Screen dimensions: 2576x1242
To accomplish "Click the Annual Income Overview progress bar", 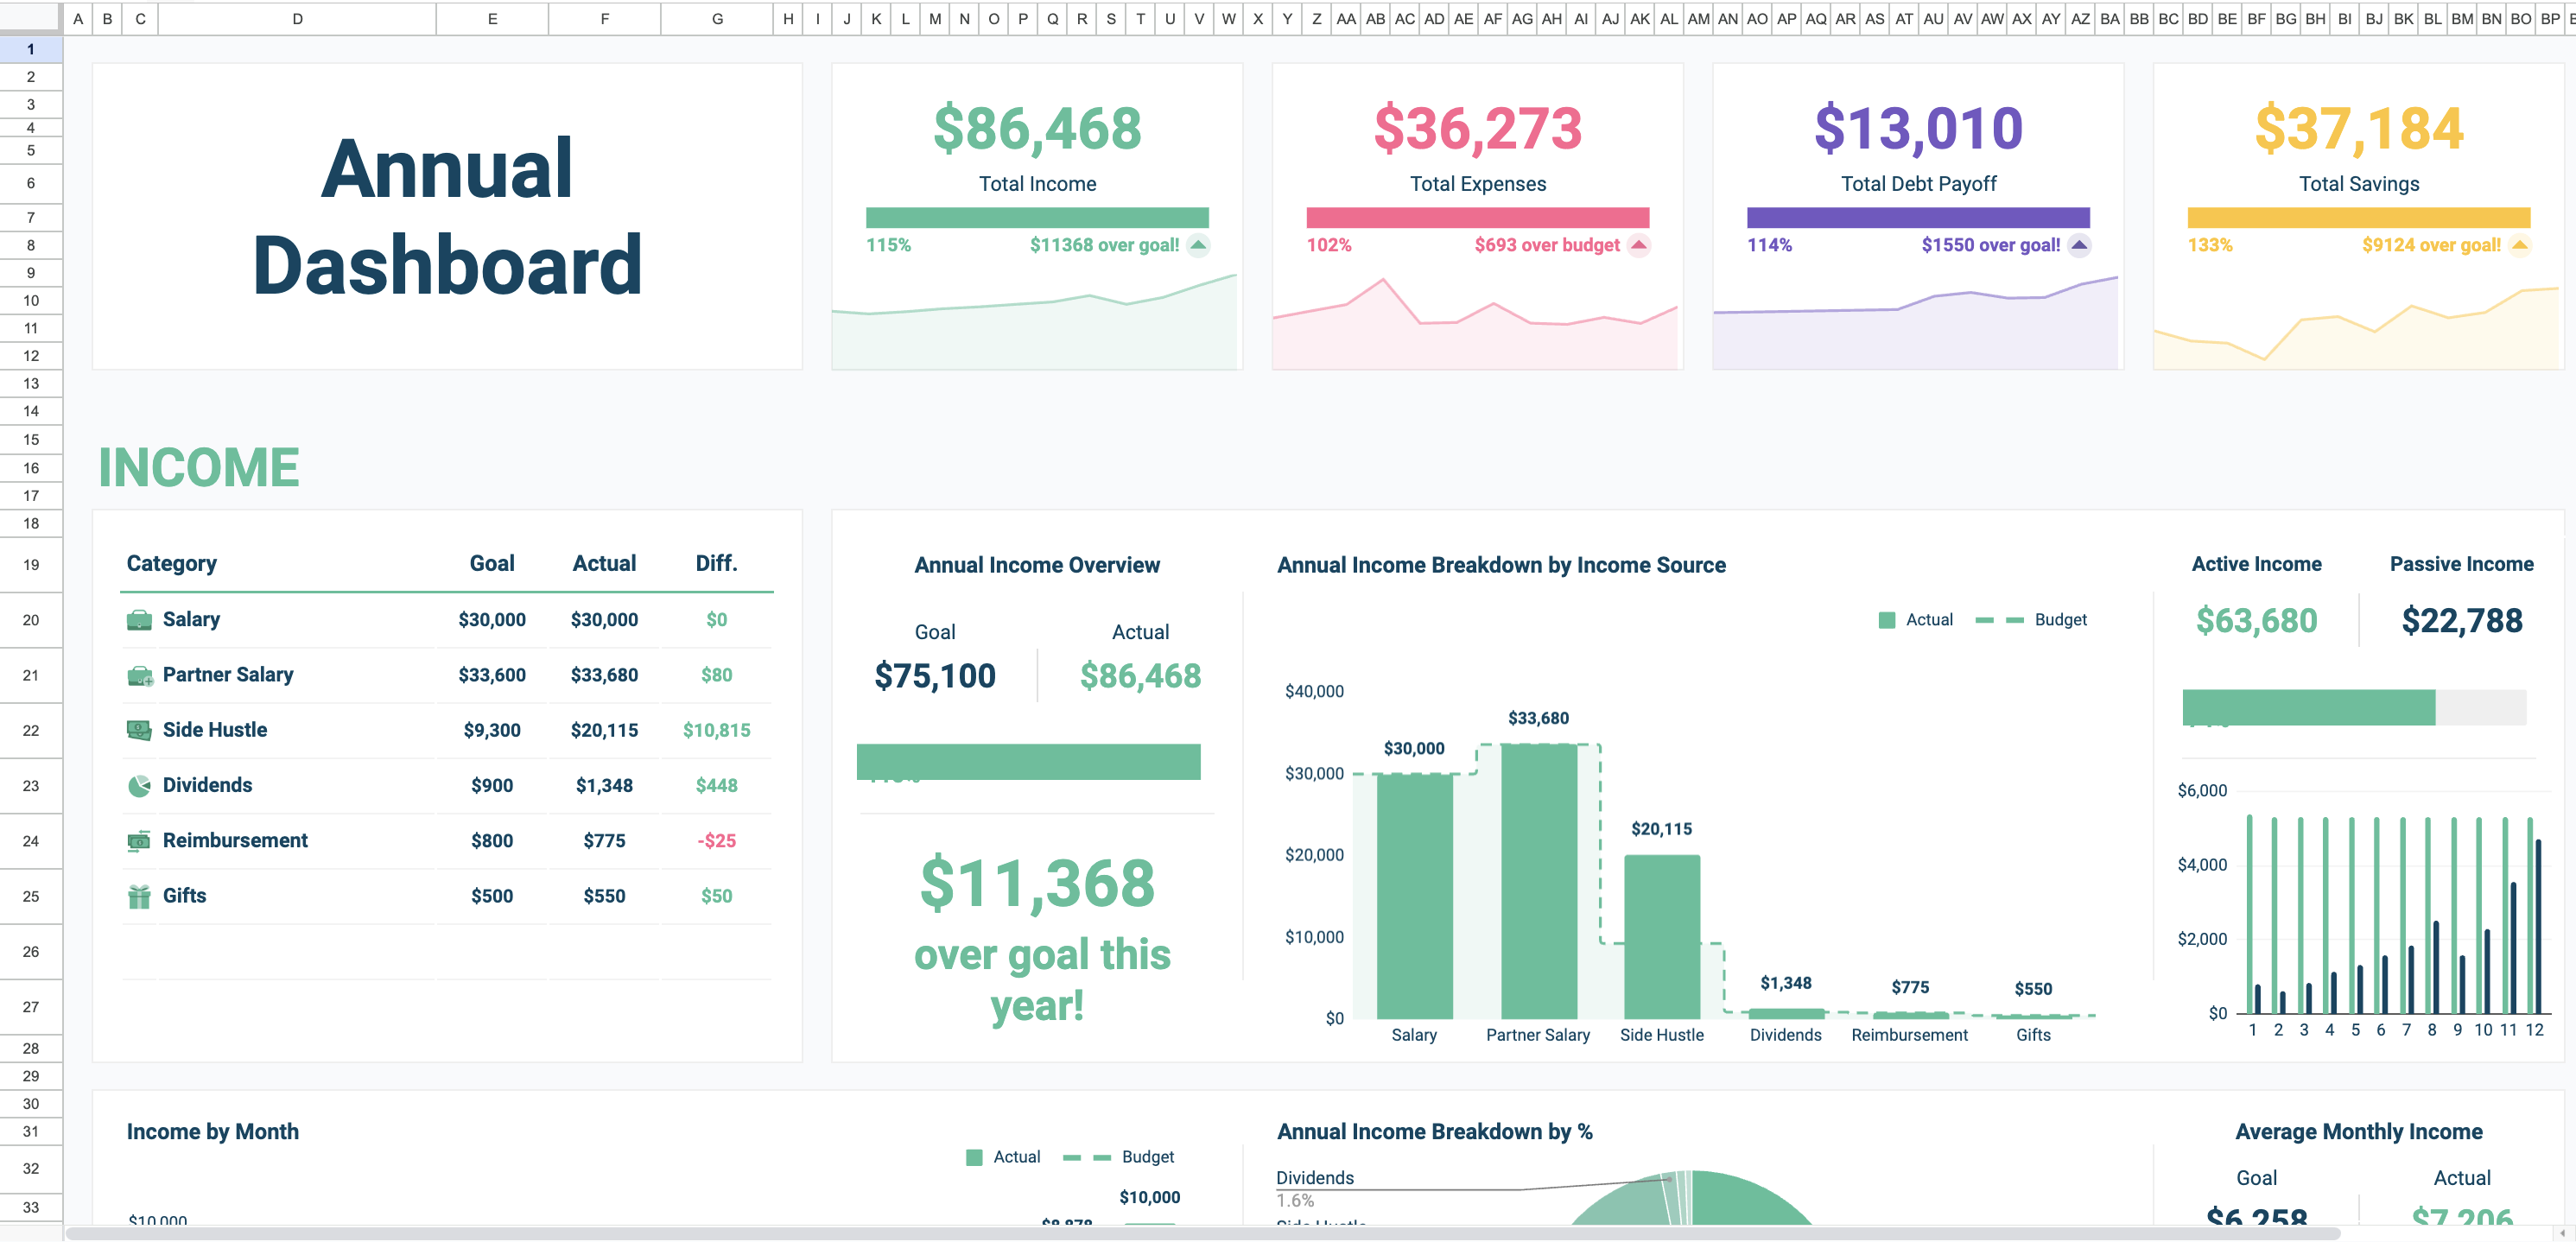I will (x=1028, y=762).
